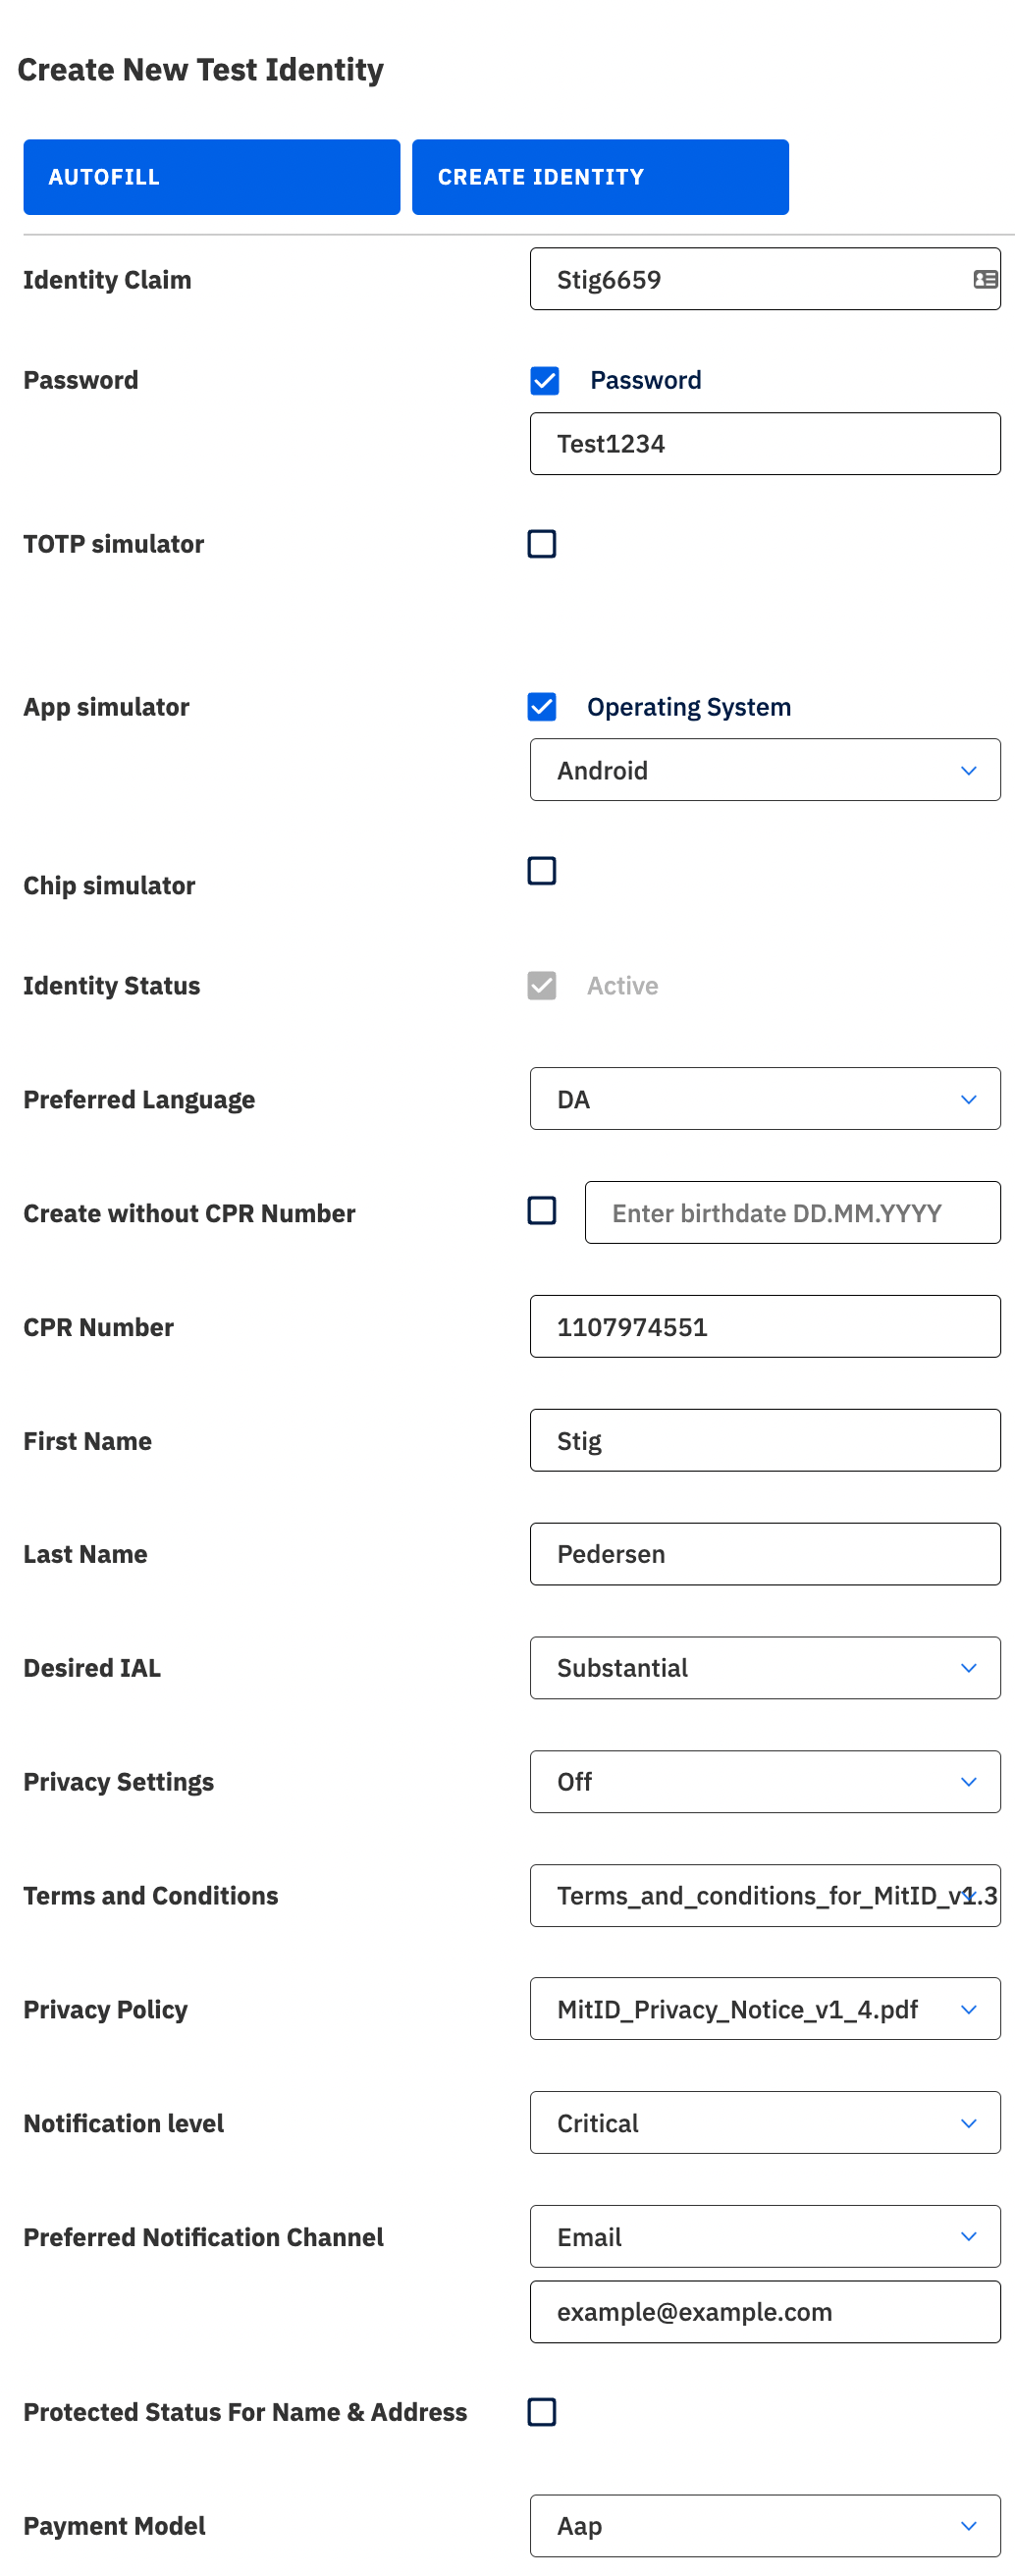Click the notification email address field
1015x2576 pixels.
[x=764, y=2311]
